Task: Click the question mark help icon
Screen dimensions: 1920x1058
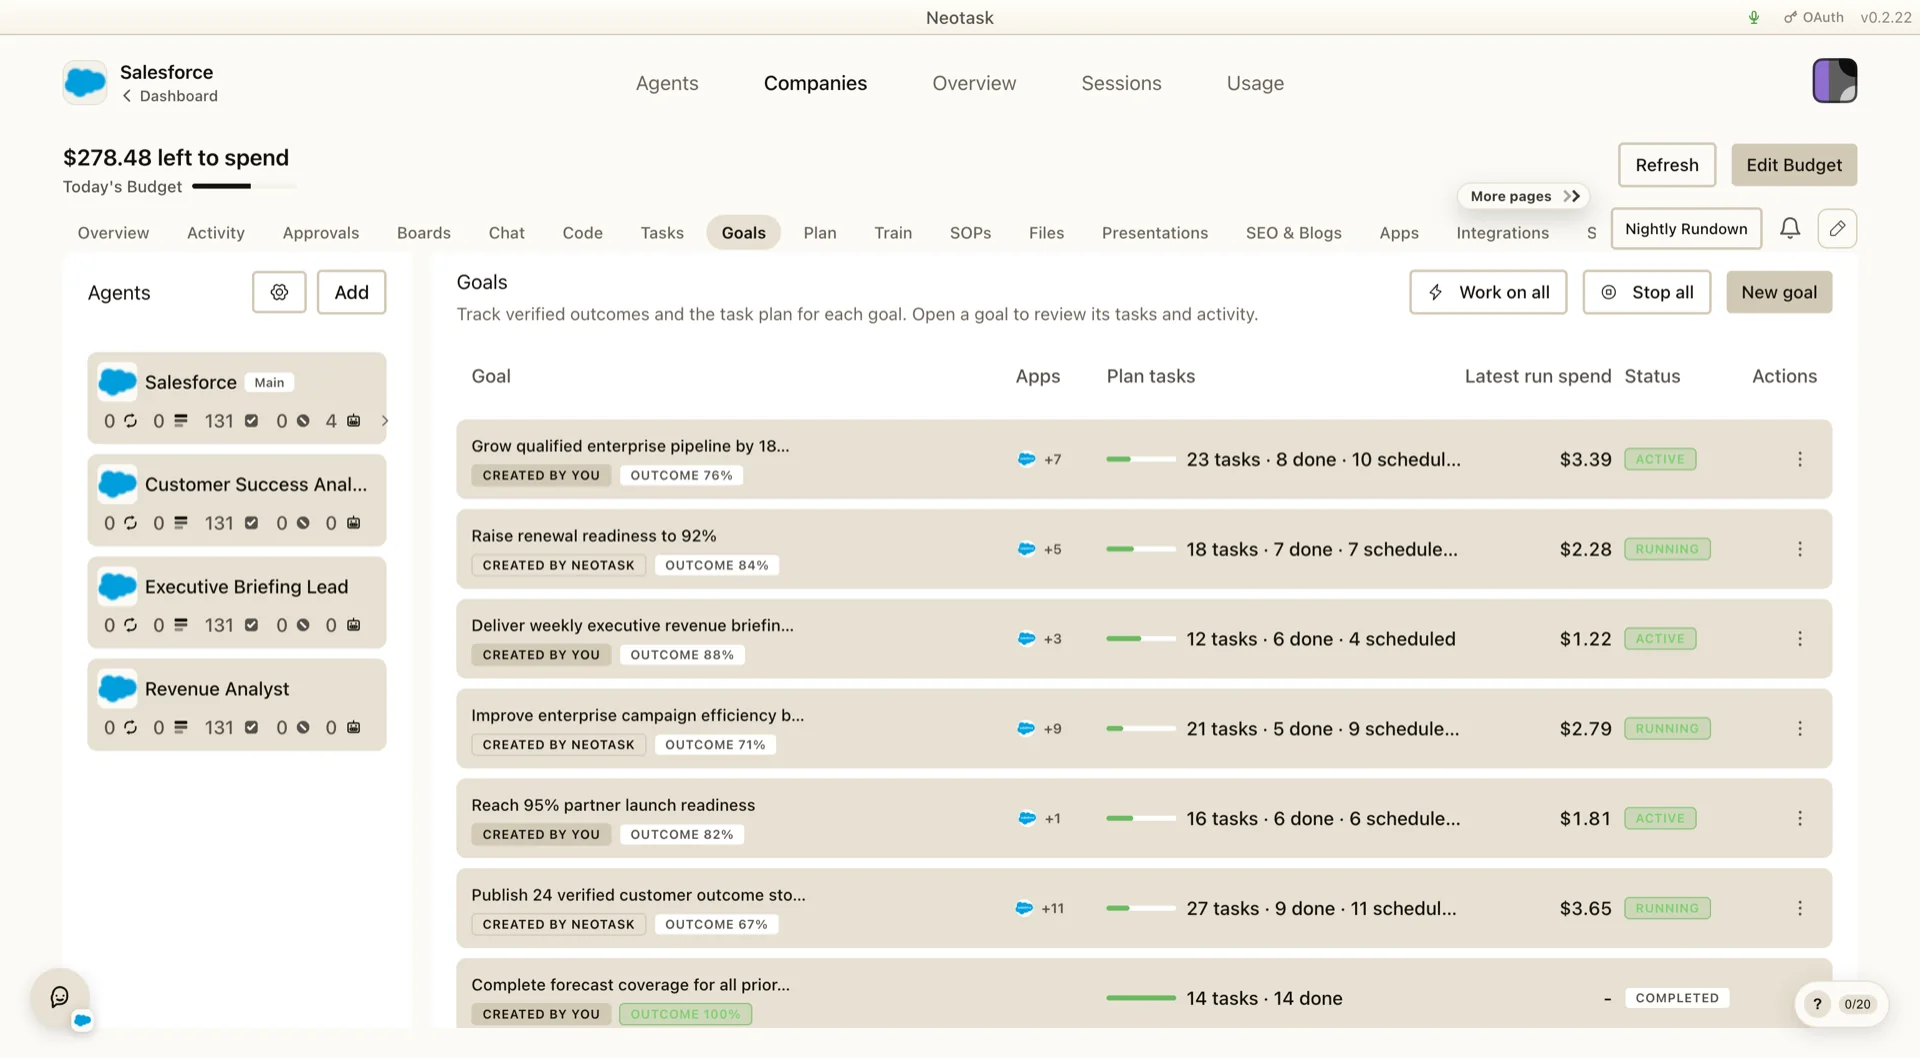Action: click(1817, 1004)
